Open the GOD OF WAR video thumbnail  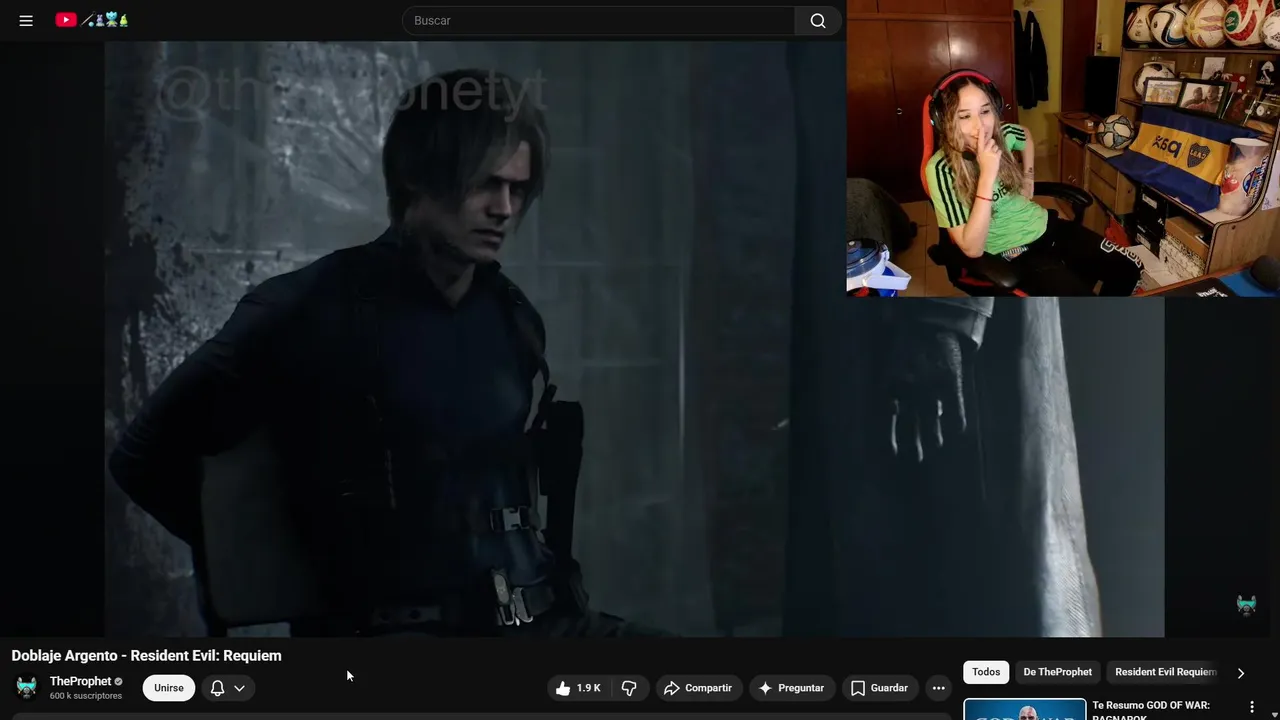point(1024,709)
